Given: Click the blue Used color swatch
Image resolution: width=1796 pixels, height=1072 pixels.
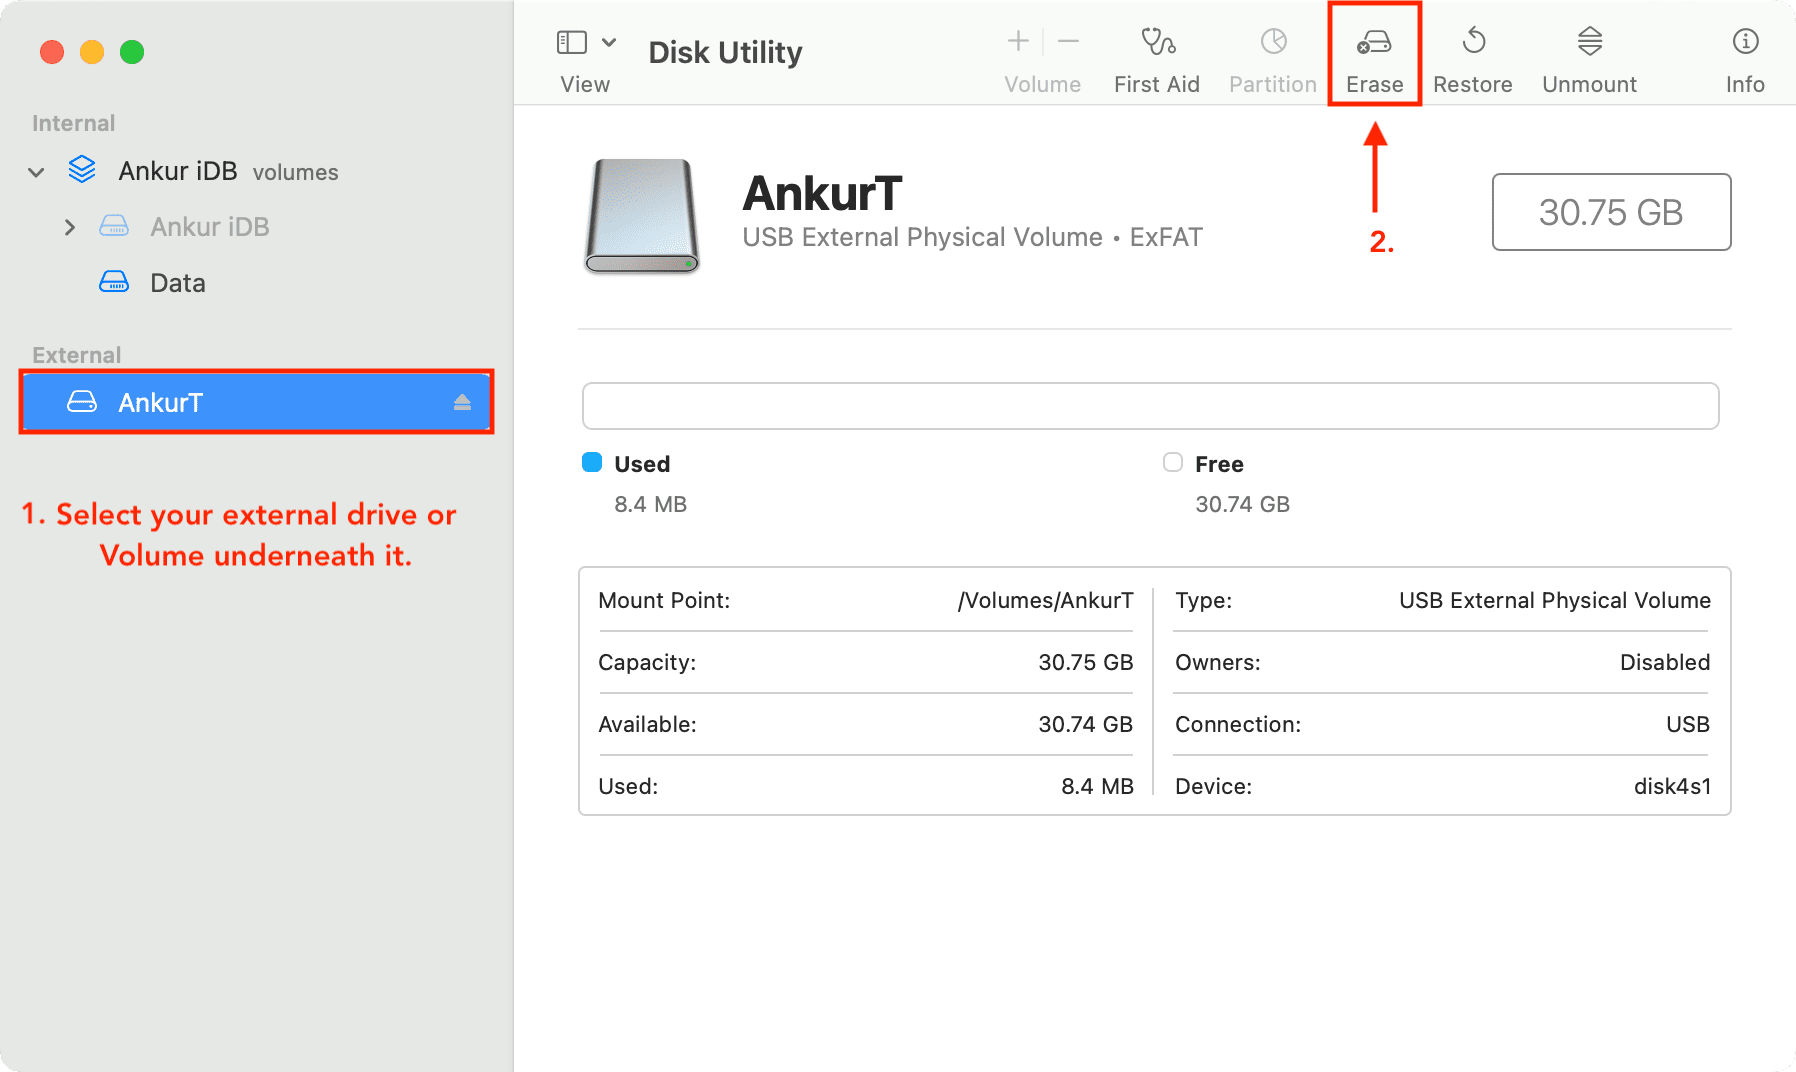Looking at the screenshot, I should (x=592, y=462).
